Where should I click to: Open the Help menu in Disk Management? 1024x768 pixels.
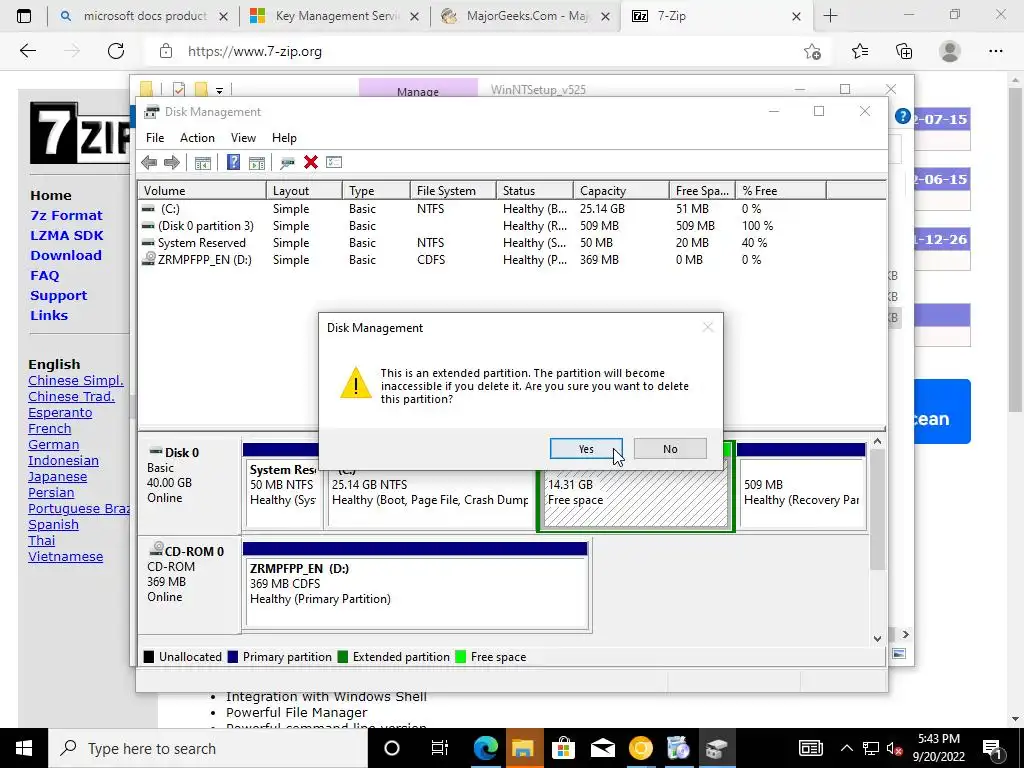pyautogui.click(x=284, y=138)
